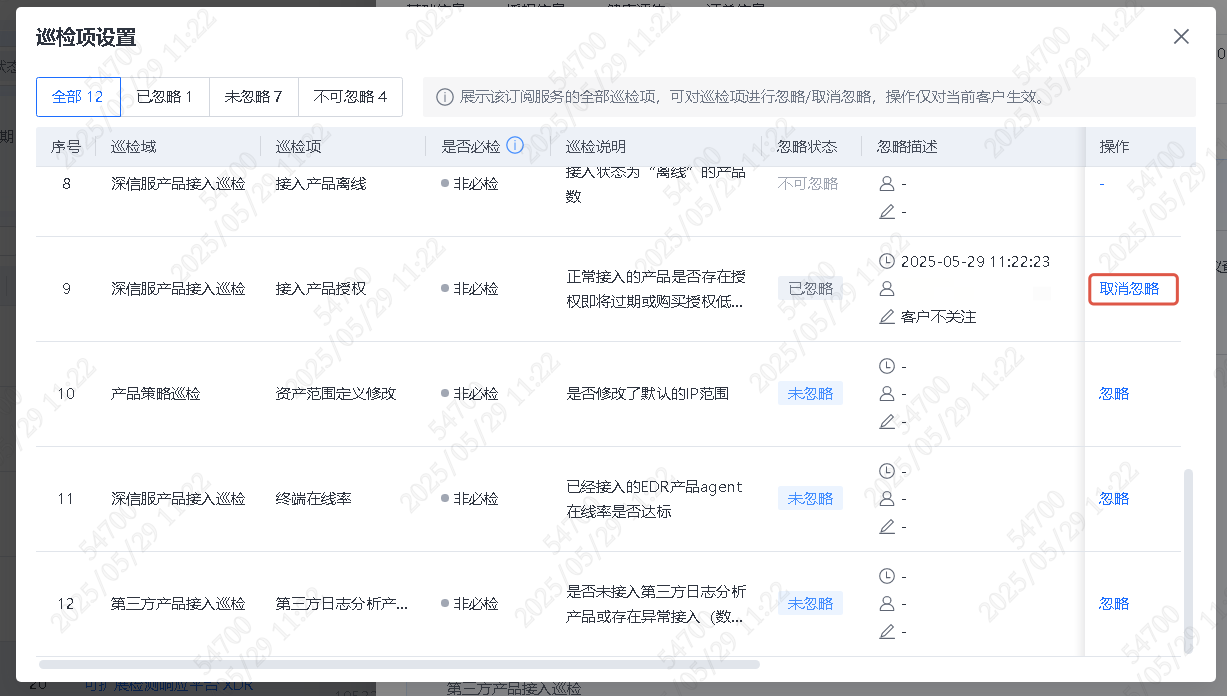Click the clock icon in row 10
1227x696 pixels.
[x=886, y=366]
